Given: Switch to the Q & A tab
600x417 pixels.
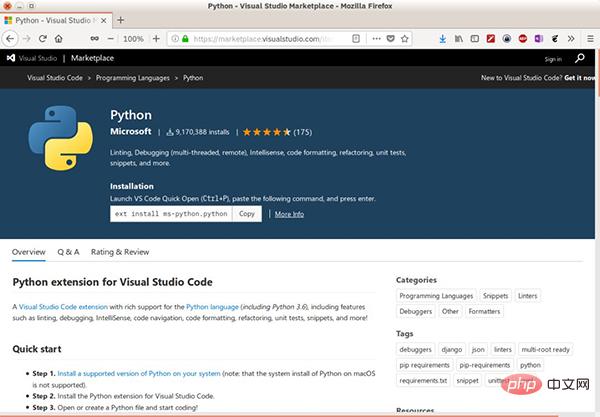Looking at the screenshot, I should point(68,252).
